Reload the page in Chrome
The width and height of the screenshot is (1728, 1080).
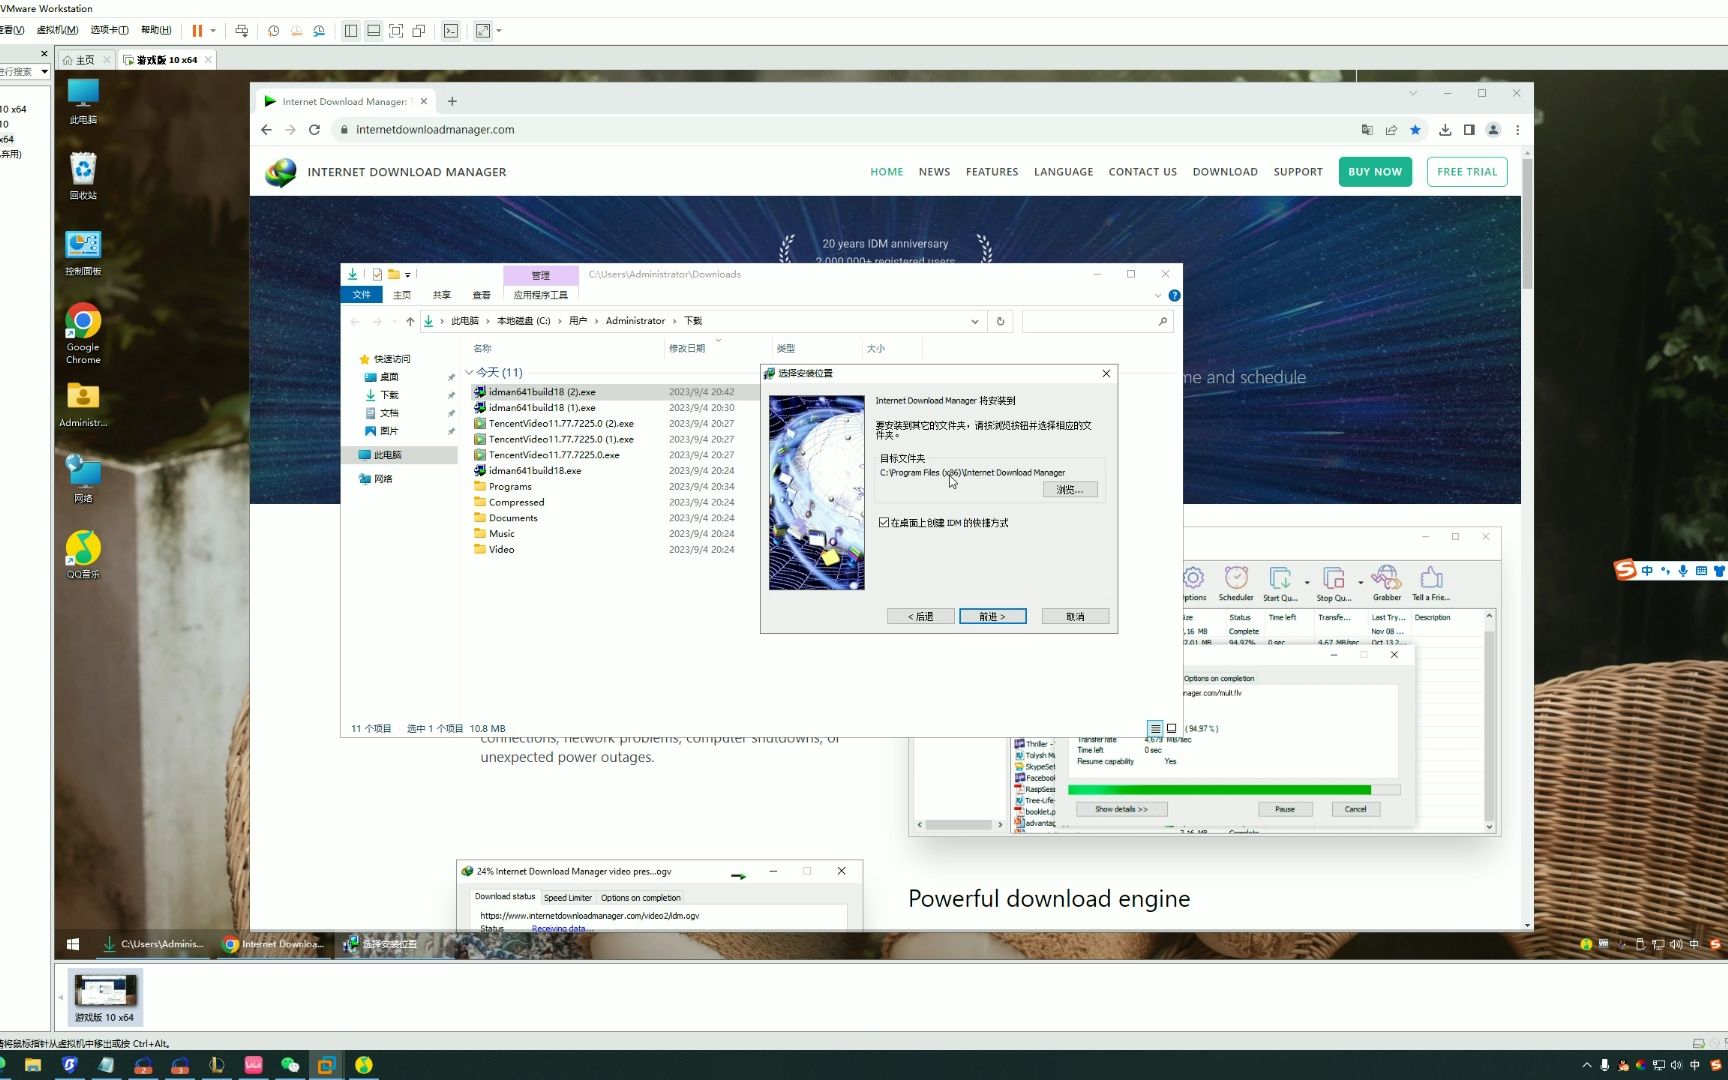[314, 130]
